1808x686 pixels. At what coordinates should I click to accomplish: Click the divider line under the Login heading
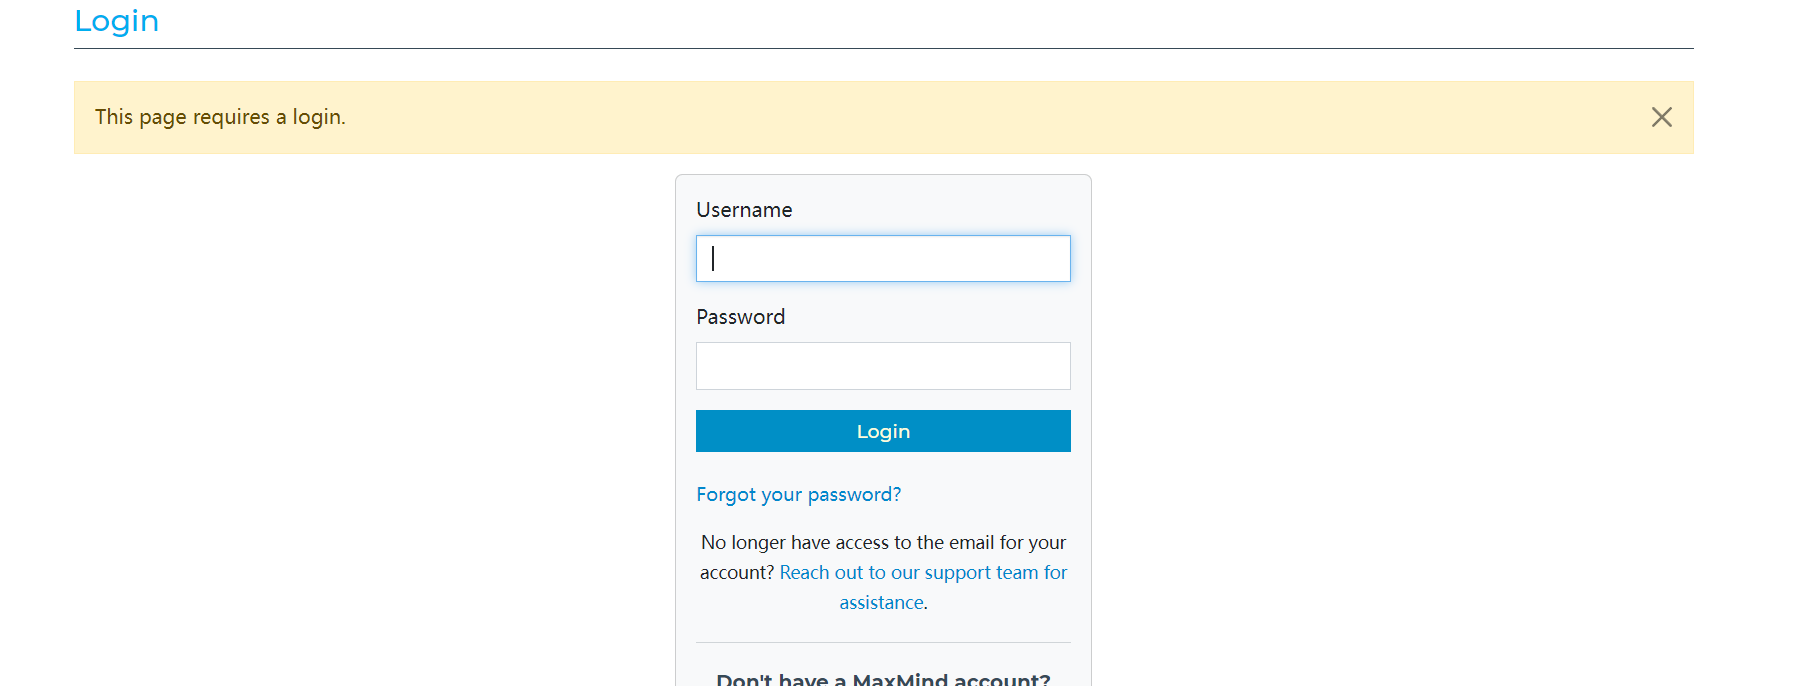click(883, 48)
